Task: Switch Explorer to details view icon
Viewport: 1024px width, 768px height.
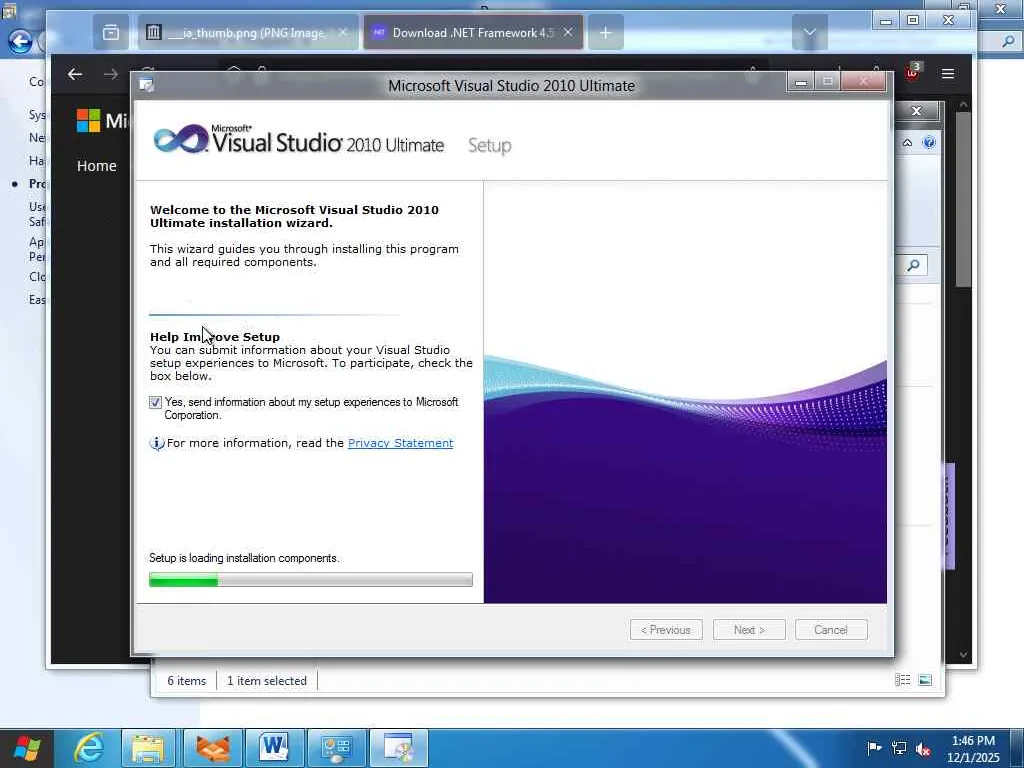Action: [903, 680]
